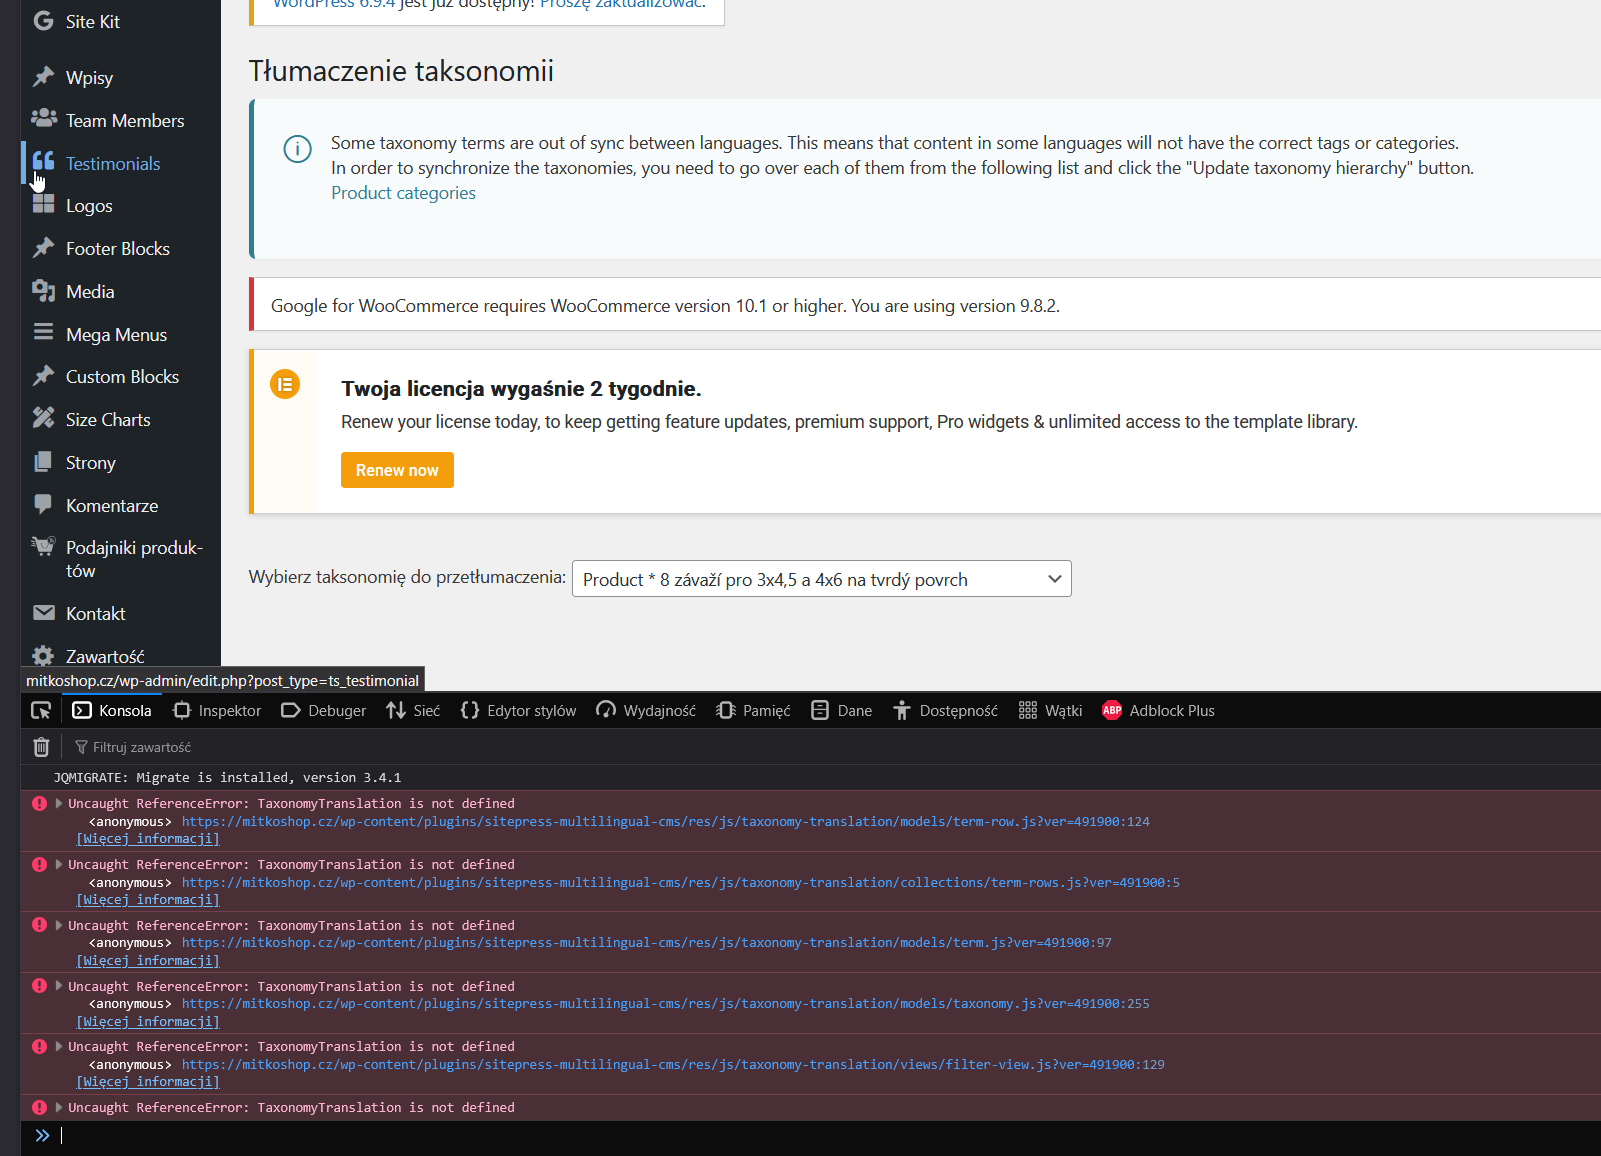Open the Wątki threads tab
This screenshot has width=1601, height=1156.
pyautogui.click(x=1050, y=711)
